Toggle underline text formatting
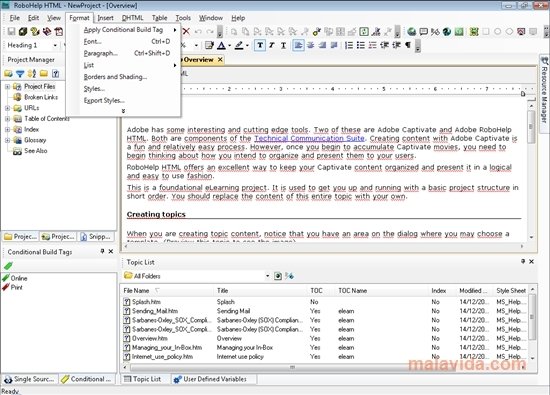This screenshot has height=395, width=550. pyautogui.click(x=283, y=45)
